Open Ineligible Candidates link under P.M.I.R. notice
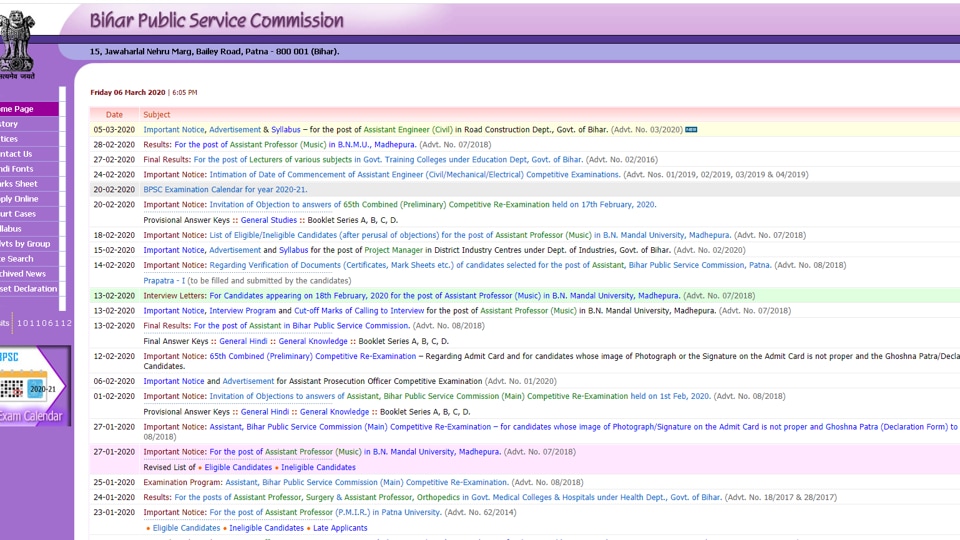960x540 pixels. [x=266, y=528]
